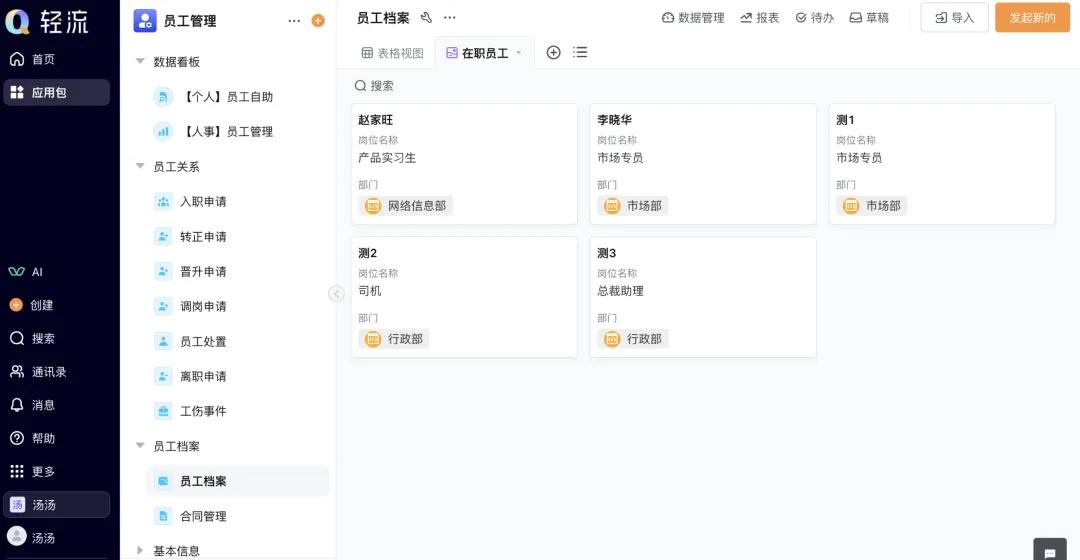Open the dropdown arrow on the 在职员工 tab

(519, 53)
